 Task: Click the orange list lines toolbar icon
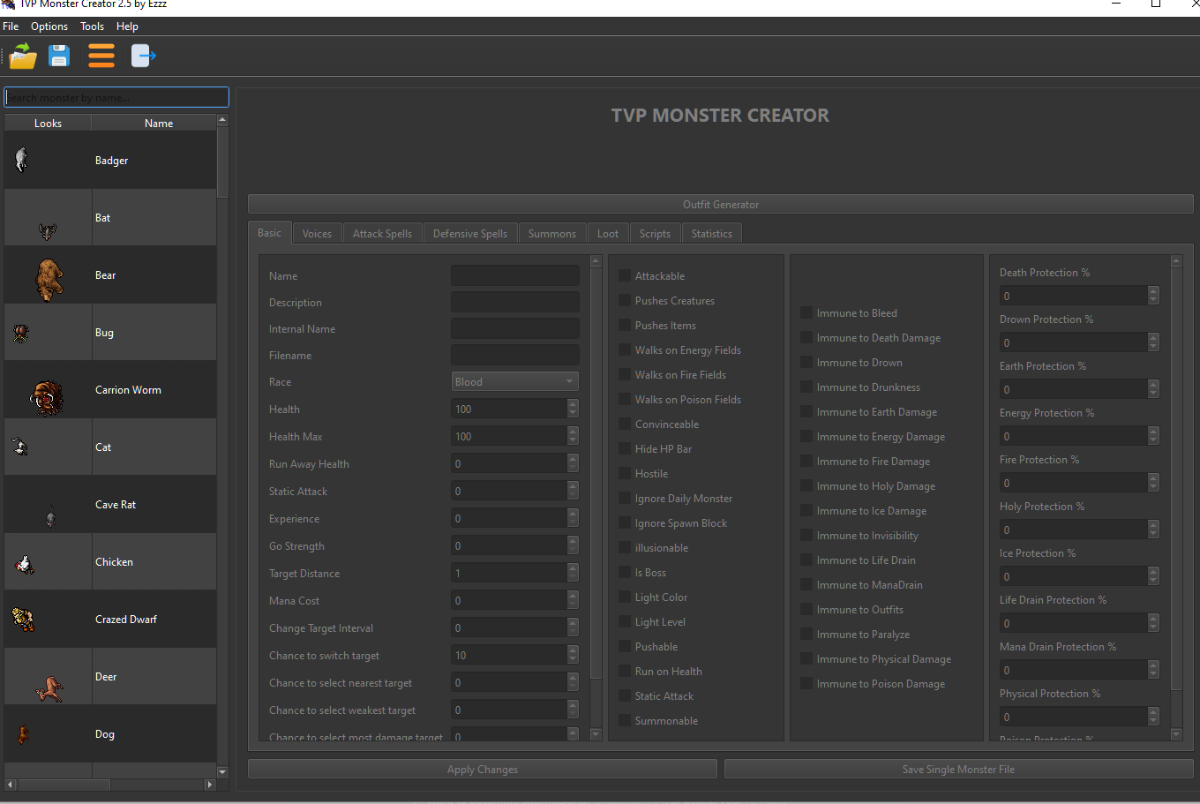click(101, 56)
